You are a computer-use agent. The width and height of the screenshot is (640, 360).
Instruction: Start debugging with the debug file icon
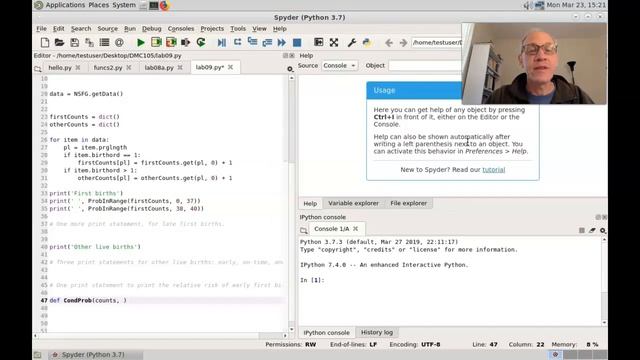pos(222,42)
